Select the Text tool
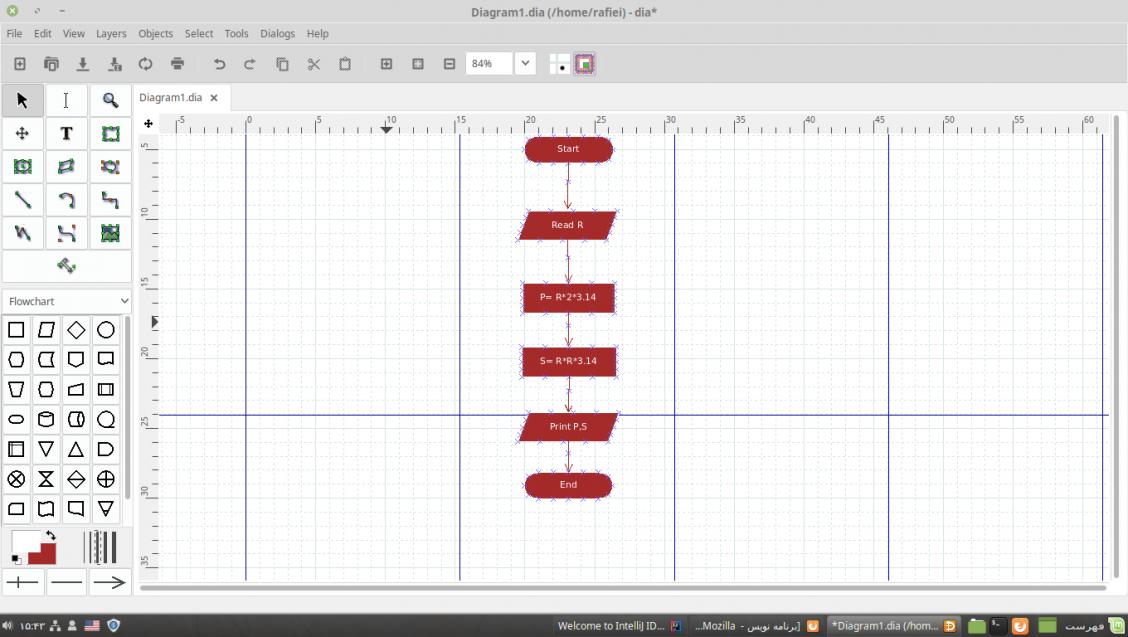The width and height of the screenshot is (1128, 637). (66, 133)
